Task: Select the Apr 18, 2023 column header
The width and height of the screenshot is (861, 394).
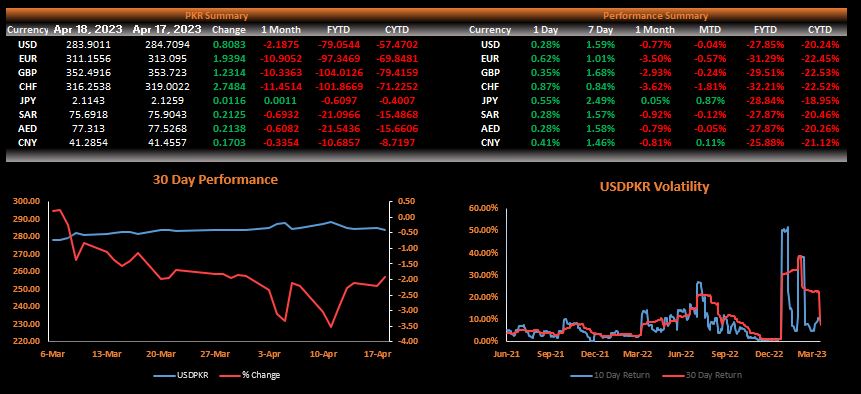Action: pos(88,30)
